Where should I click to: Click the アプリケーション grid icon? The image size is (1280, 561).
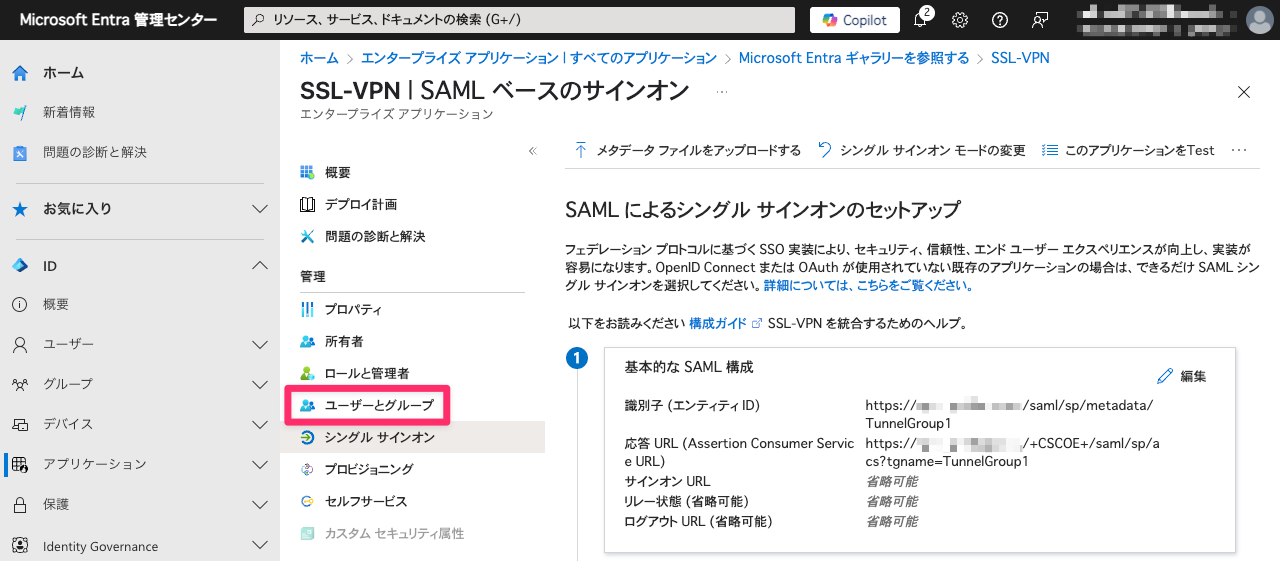pyautogui.click(x=19, y=464)
